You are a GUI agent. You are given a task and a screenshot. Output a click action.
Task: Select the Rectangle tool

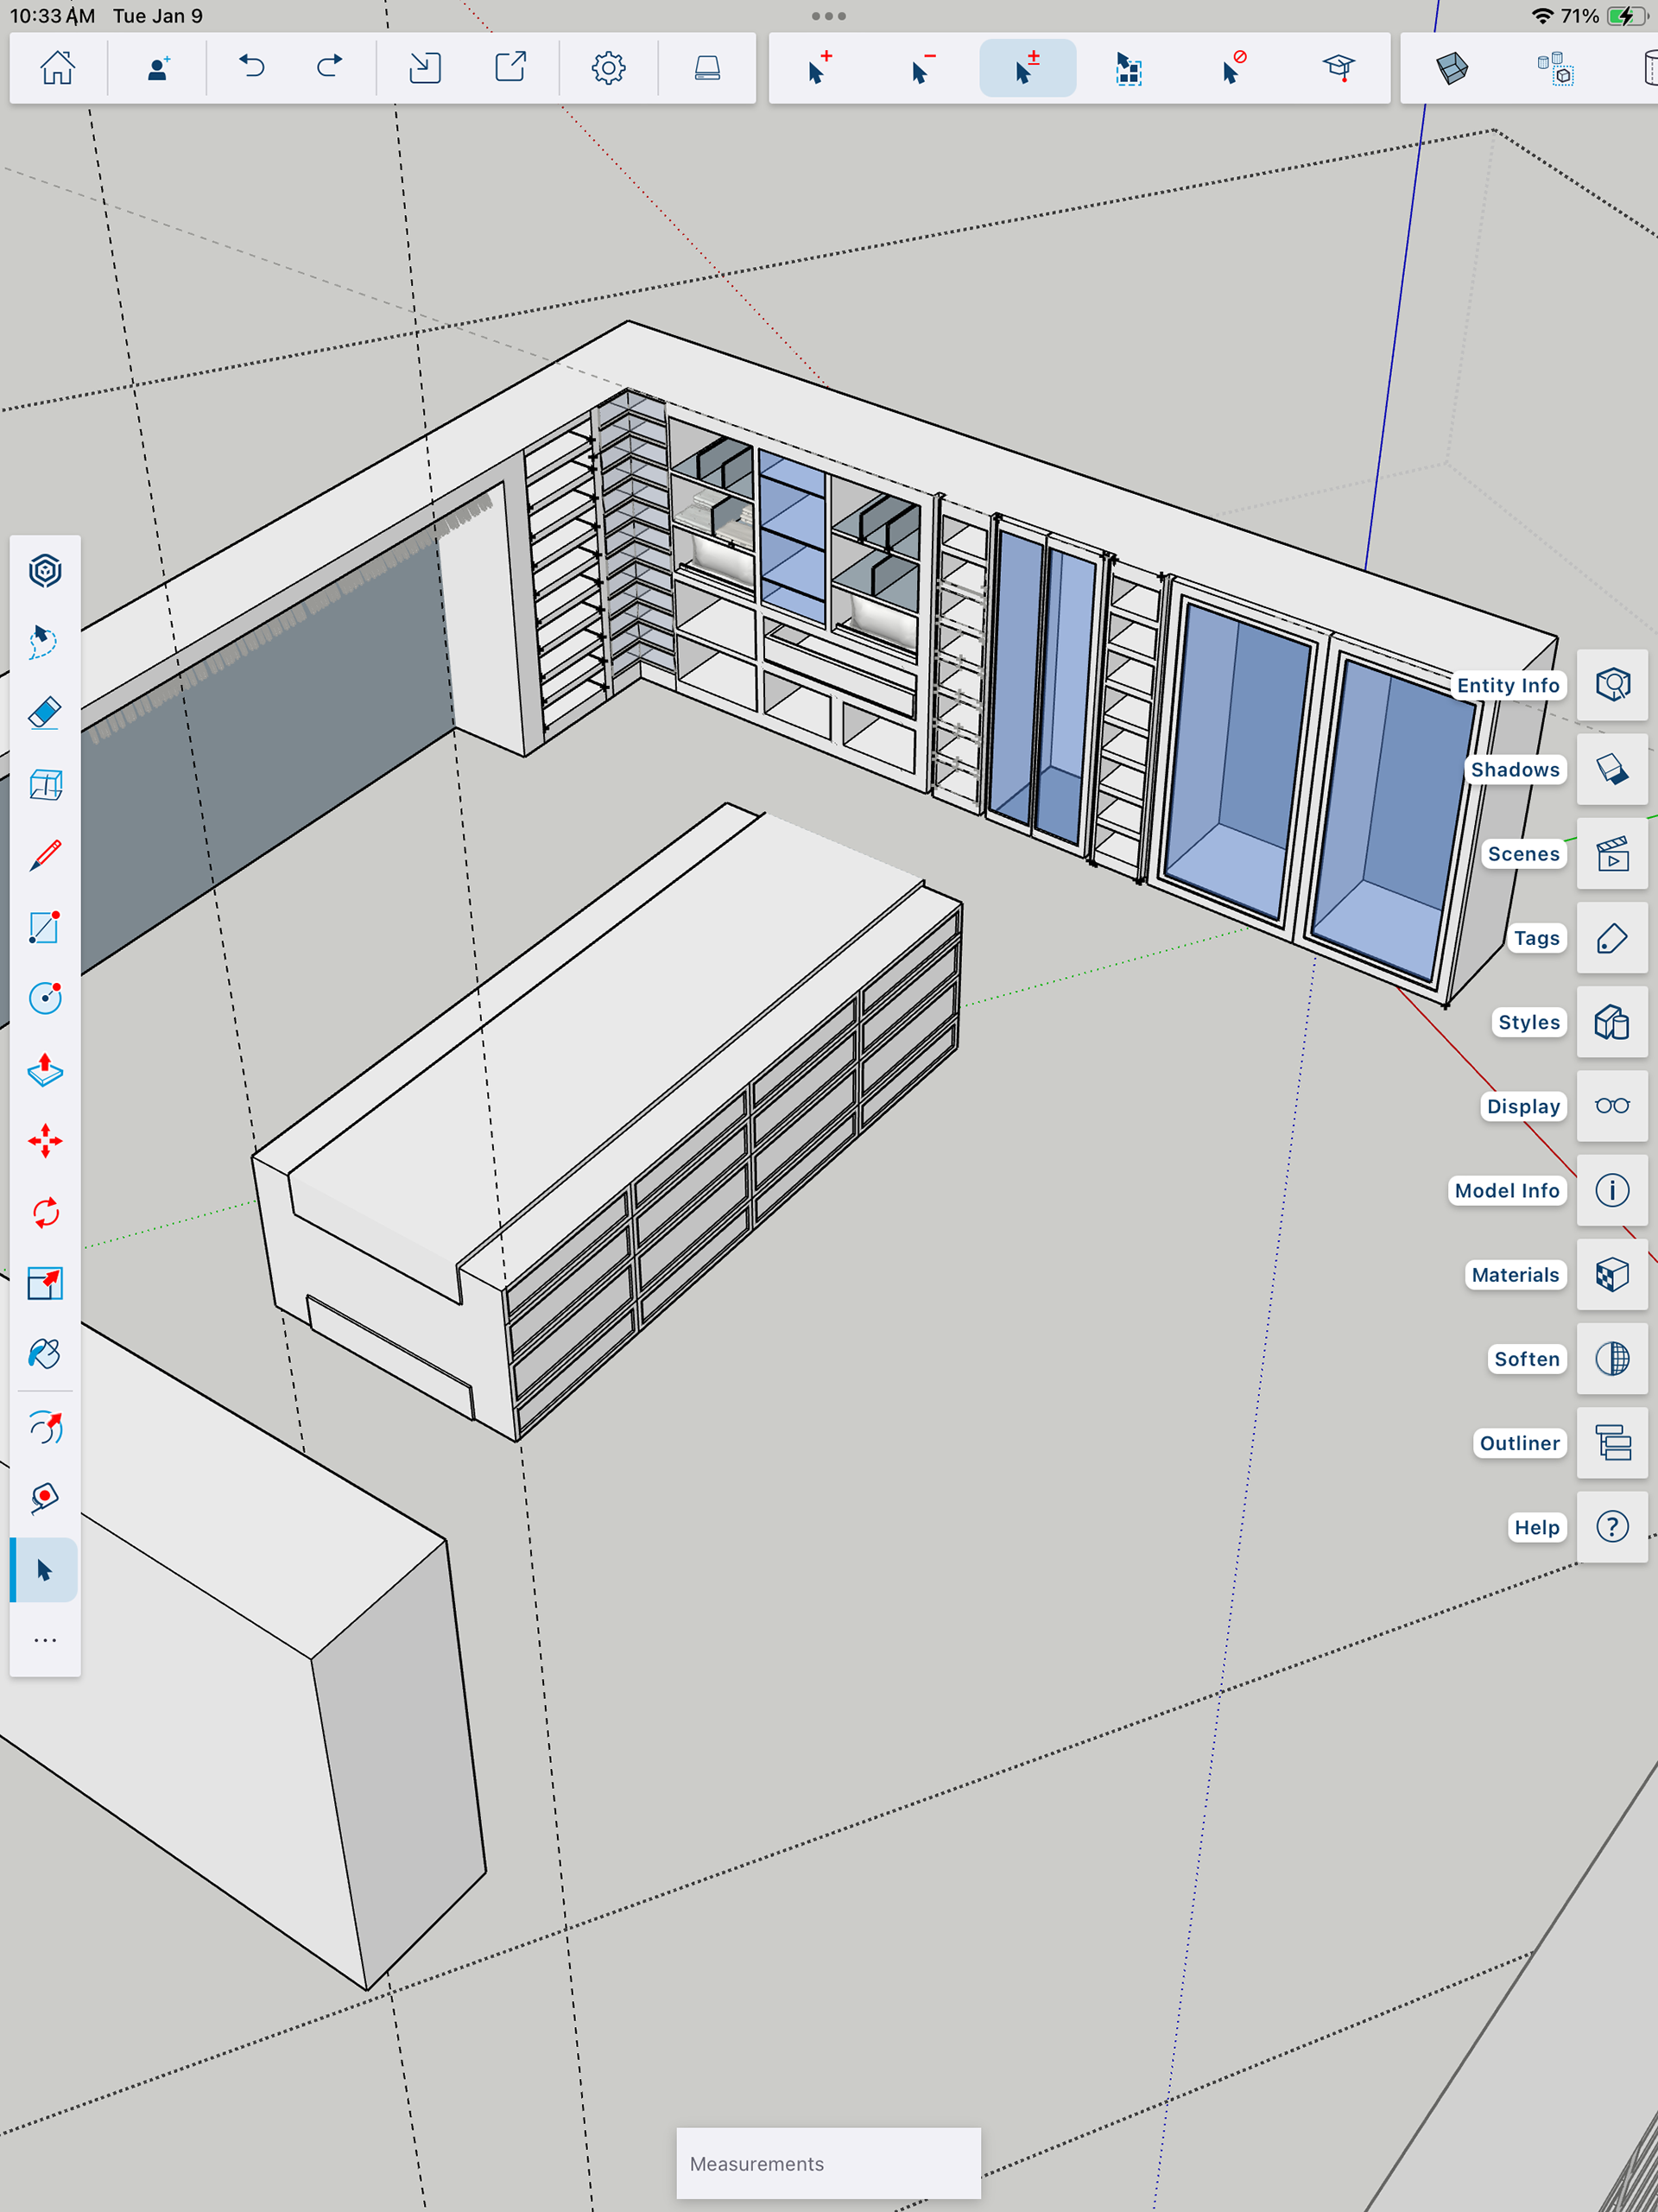click(x=45, y=927)
